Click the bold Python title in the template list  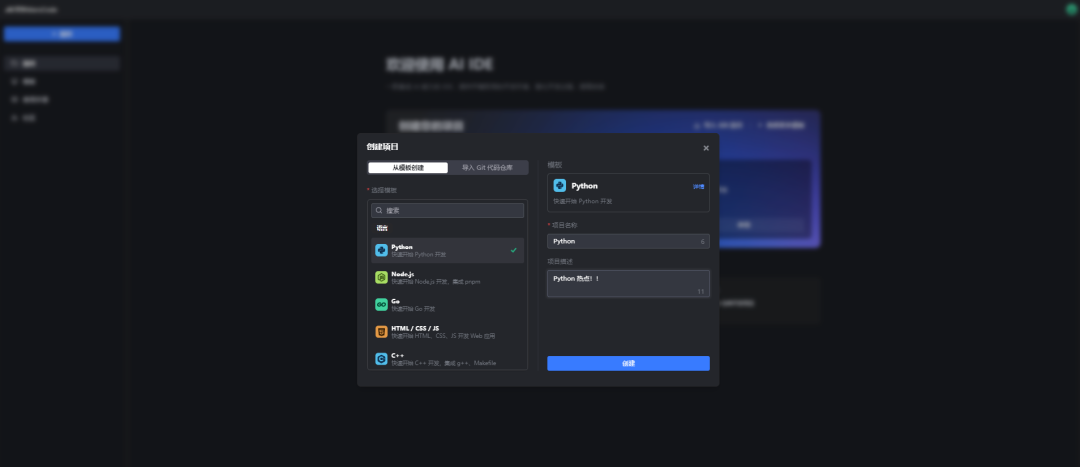(402, 247)
